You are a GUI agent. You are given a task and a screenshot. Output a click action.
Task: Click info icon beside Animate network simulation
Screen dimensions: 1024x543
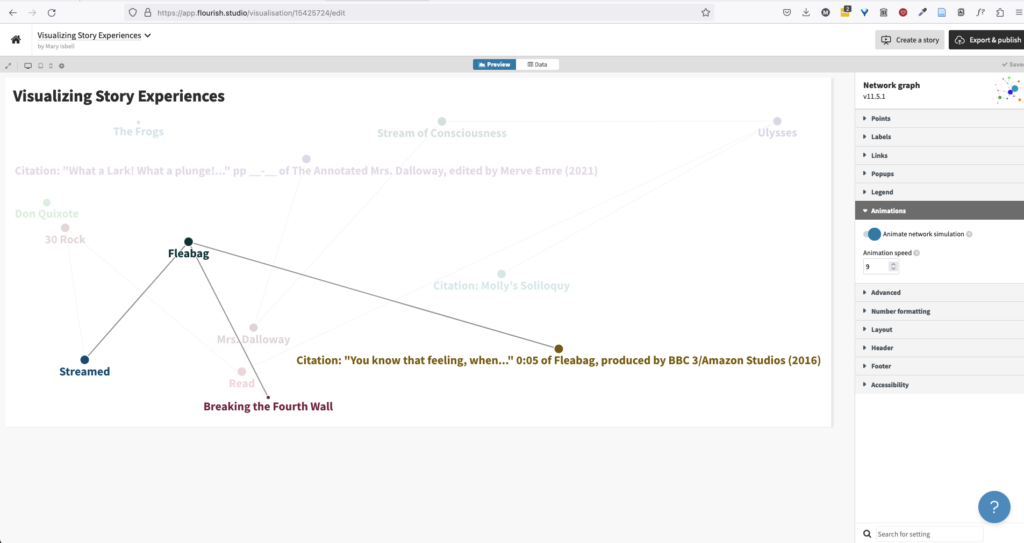(969, 234)
